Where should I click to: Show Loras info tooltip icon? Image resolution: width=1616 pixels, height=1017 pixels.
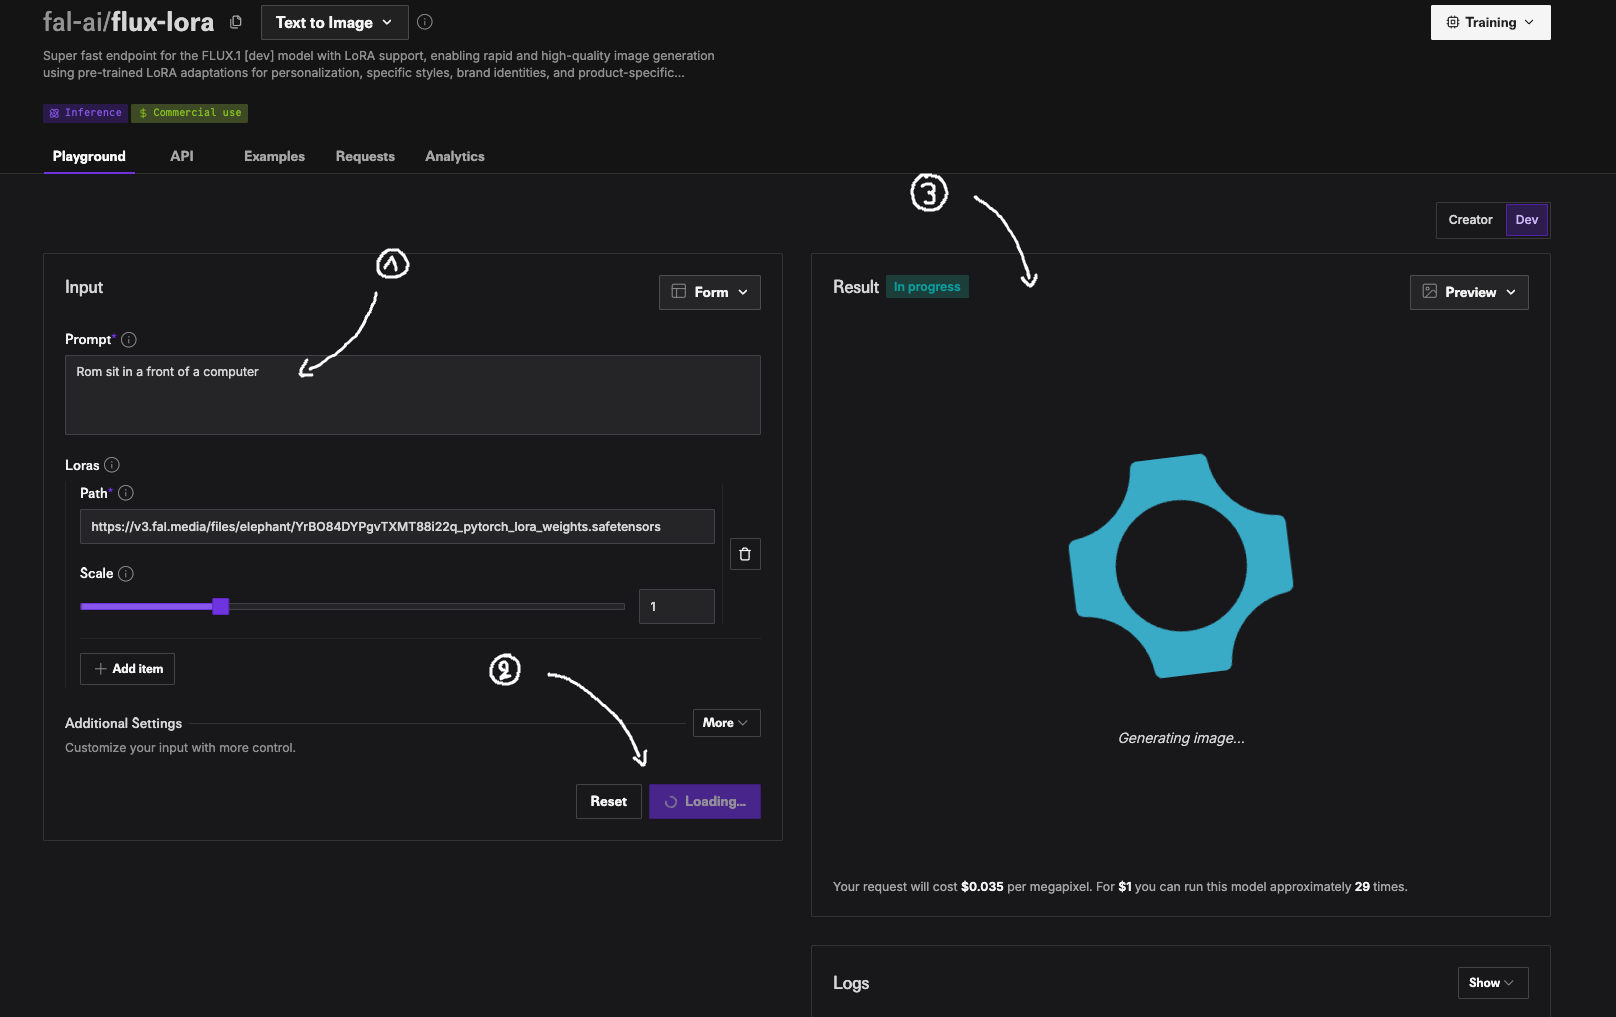tap(112, 465)
